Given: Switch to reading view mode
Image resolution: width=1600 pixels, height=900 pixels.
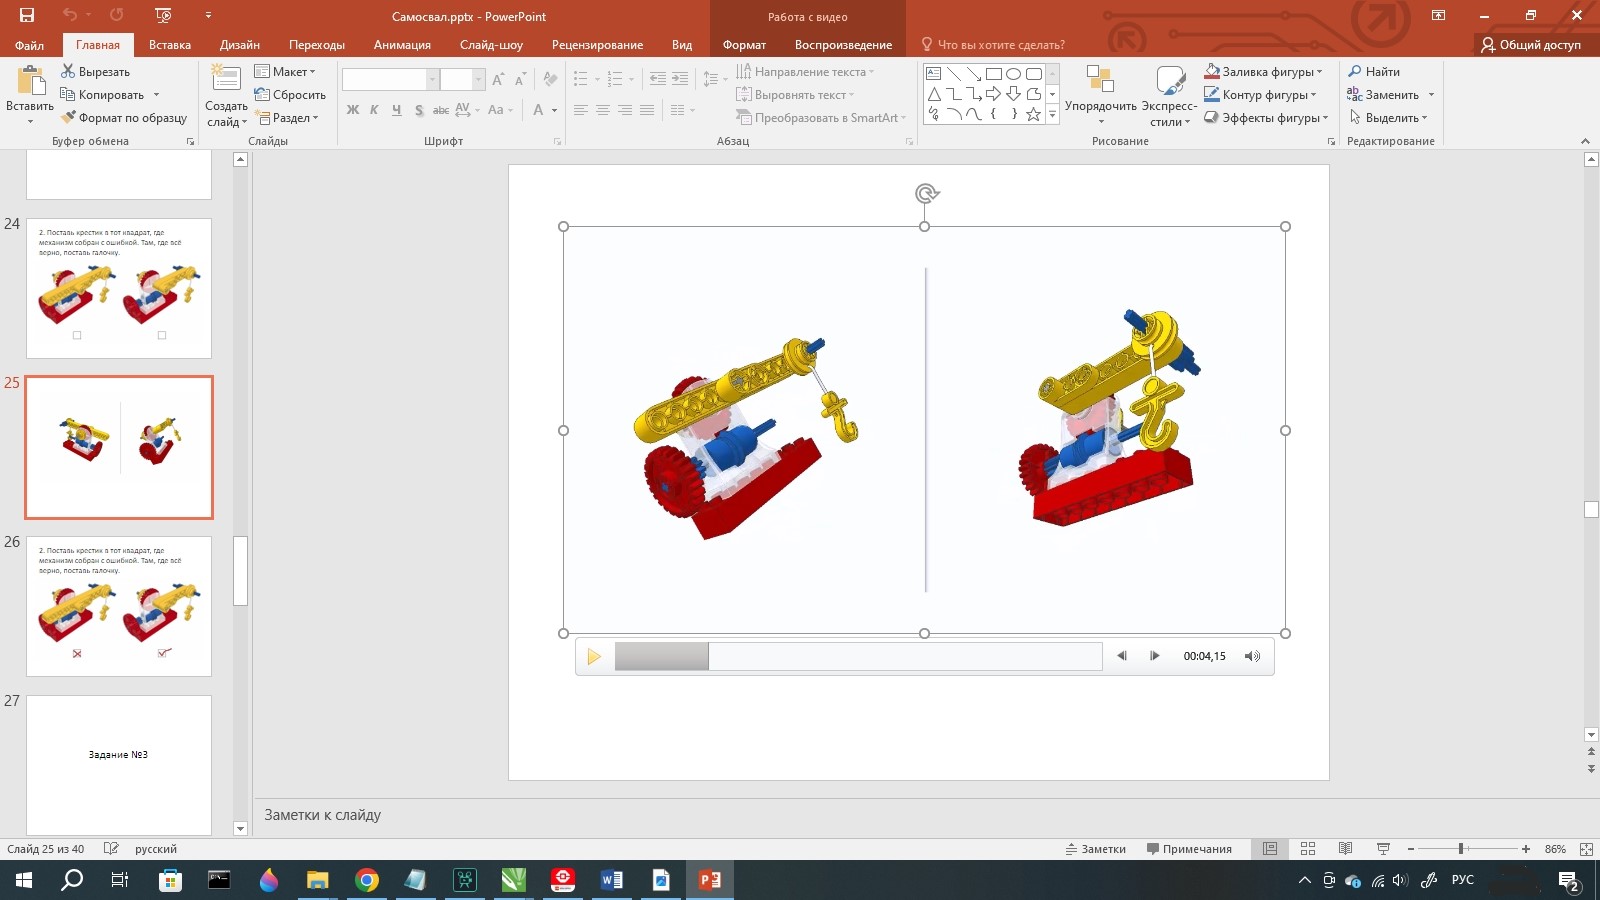Looking at the screenshot, I should [x=1346, y=849].
